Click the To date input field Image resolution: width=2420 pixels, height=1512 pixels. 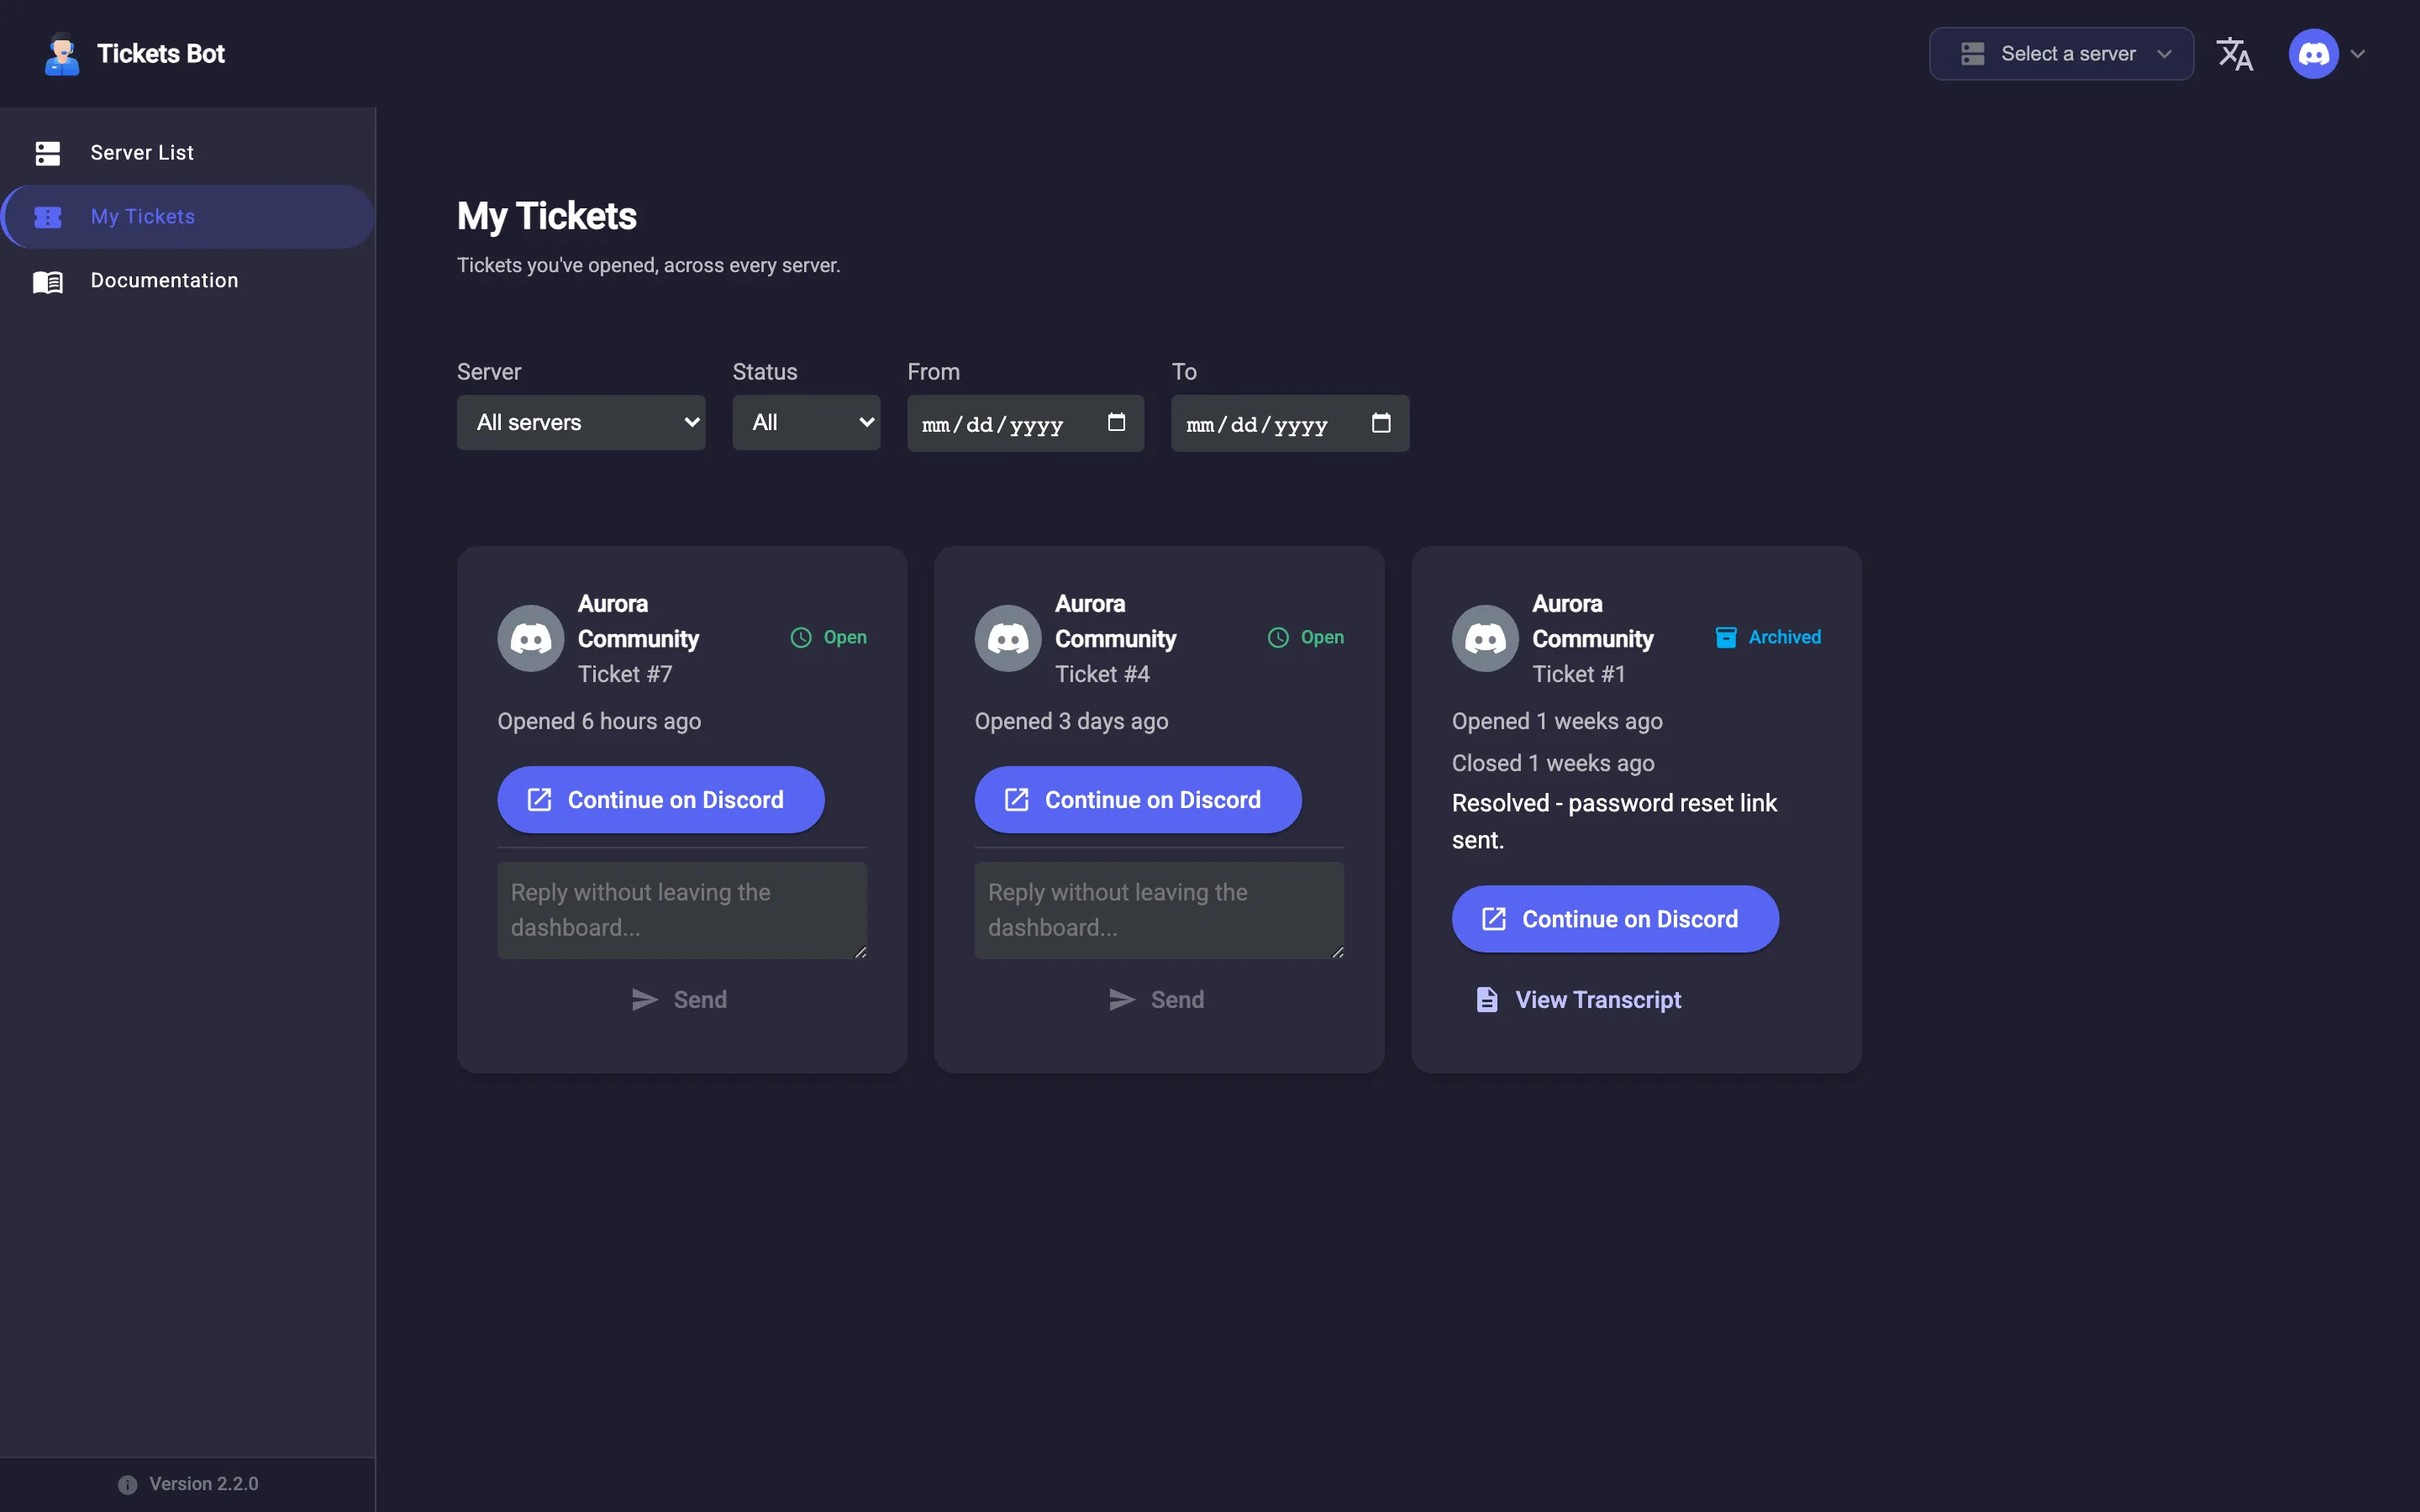pos(1290,423)
